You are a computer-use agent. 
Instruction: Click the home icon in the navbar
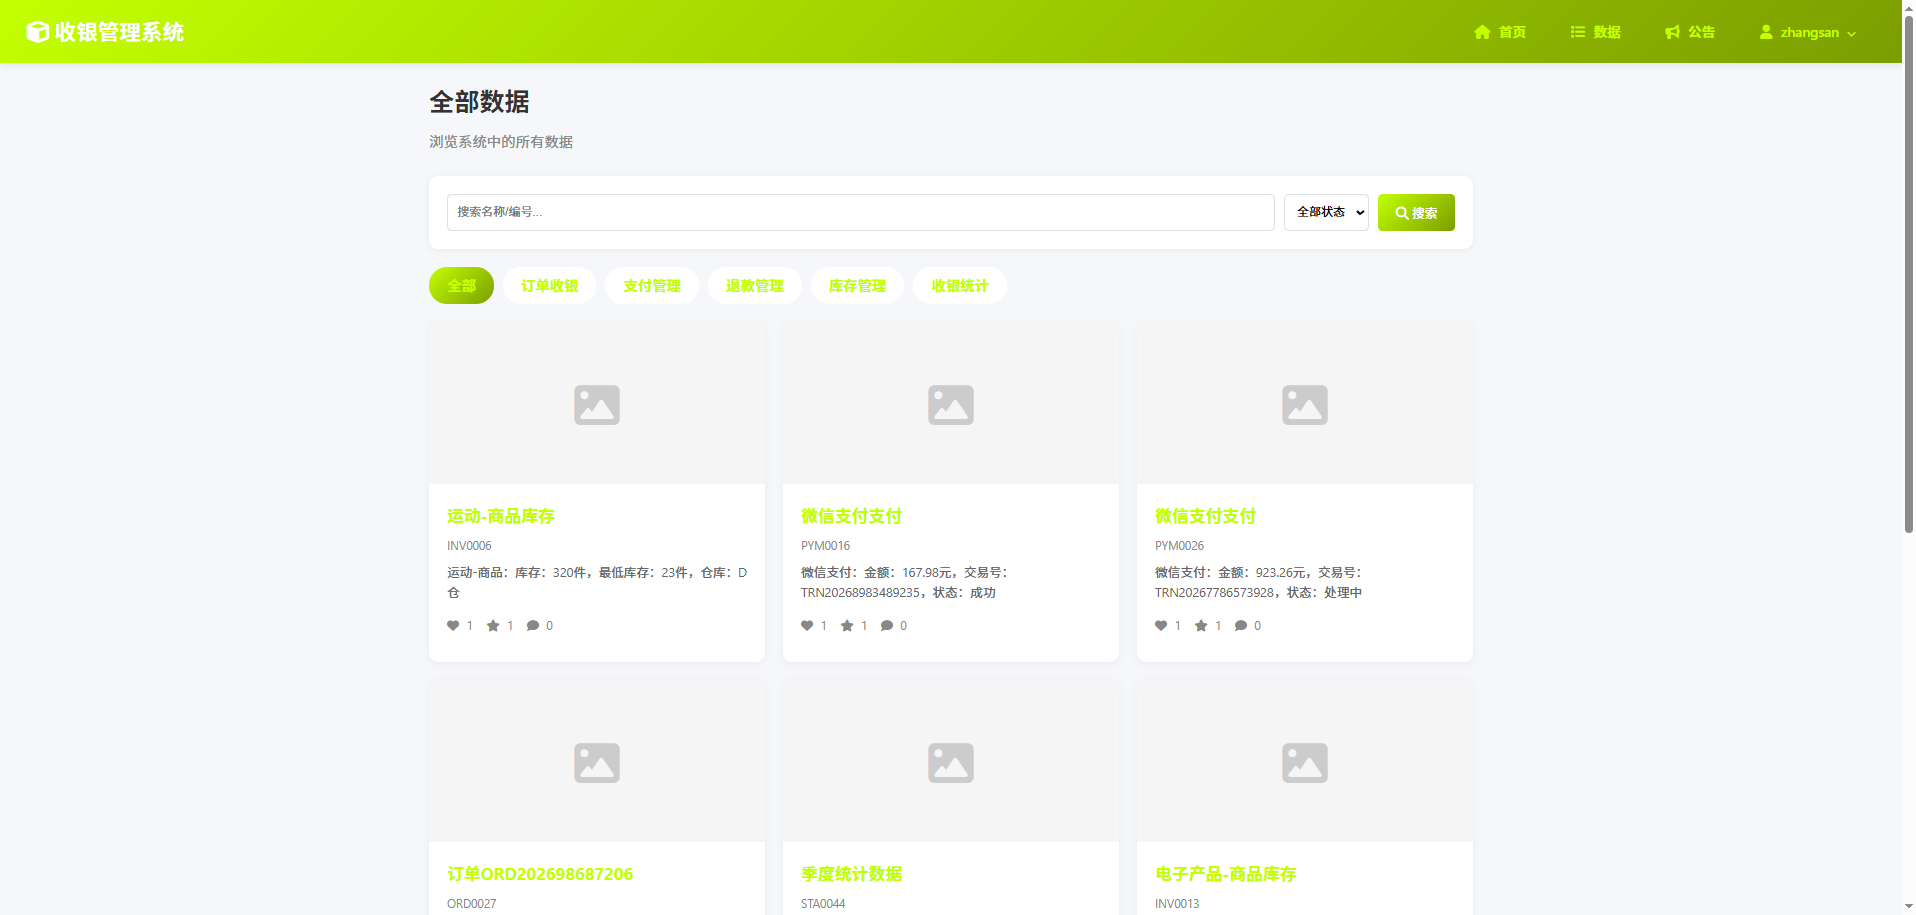tap(1482, 32)
